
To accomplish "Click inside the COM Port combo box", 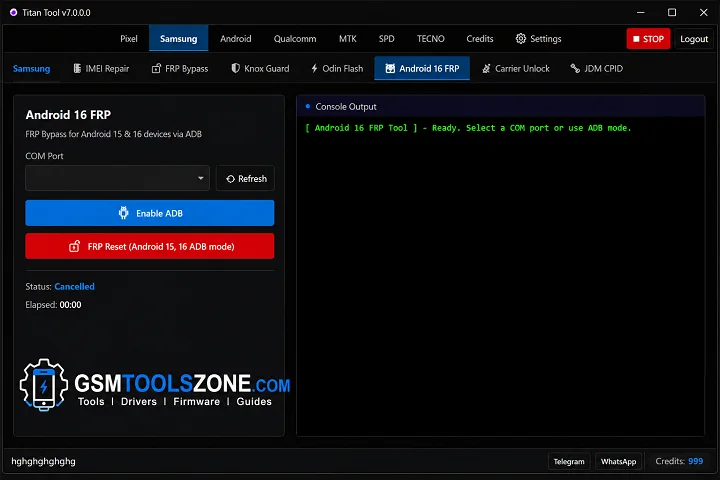I will point(117,178).
